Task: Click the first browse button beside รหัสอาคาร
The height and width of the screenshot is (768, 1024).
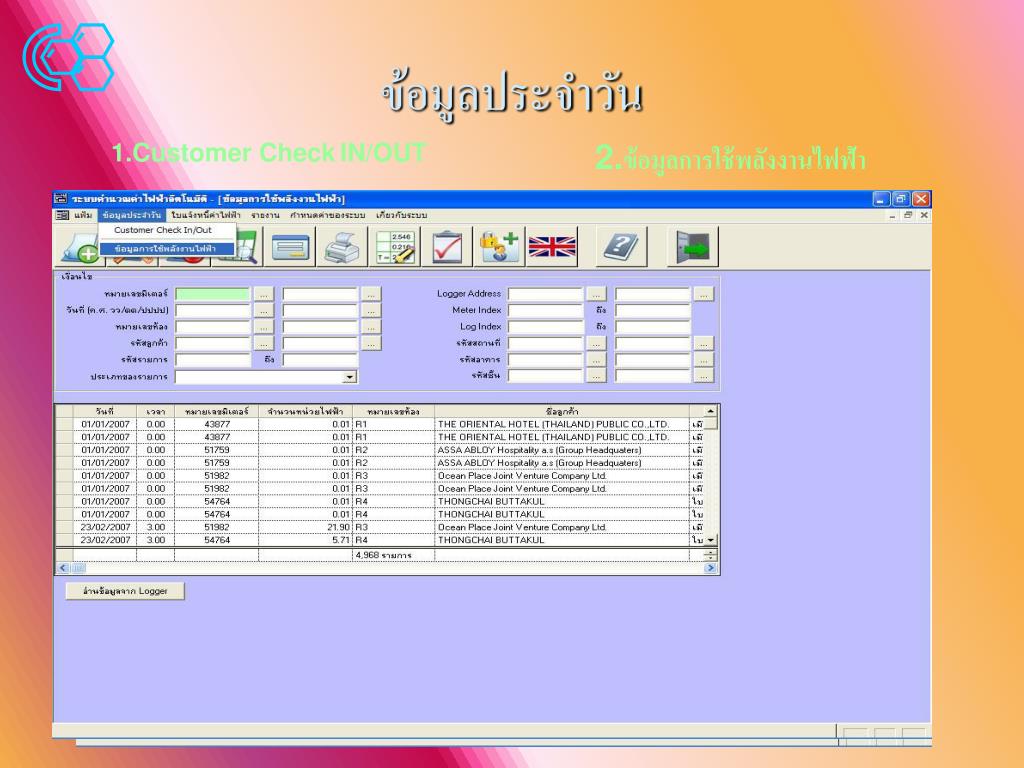Action: (596, 360)
